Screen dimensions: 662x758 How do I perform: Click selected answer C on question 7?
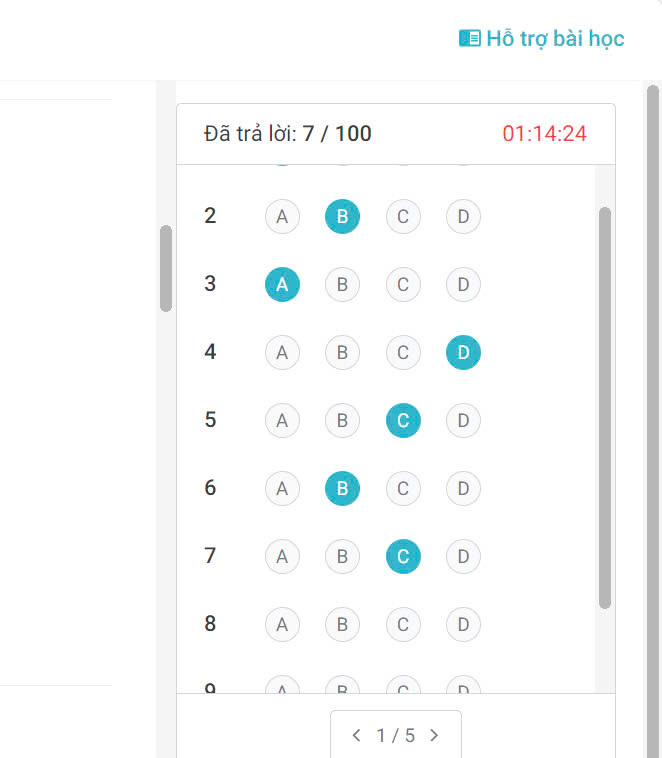[x=403, y=556]
